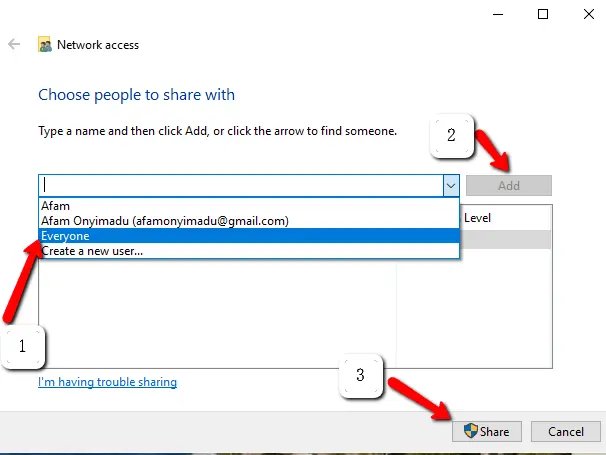Go back using the back arrow

pyautogui.click(x=14, y=44)
